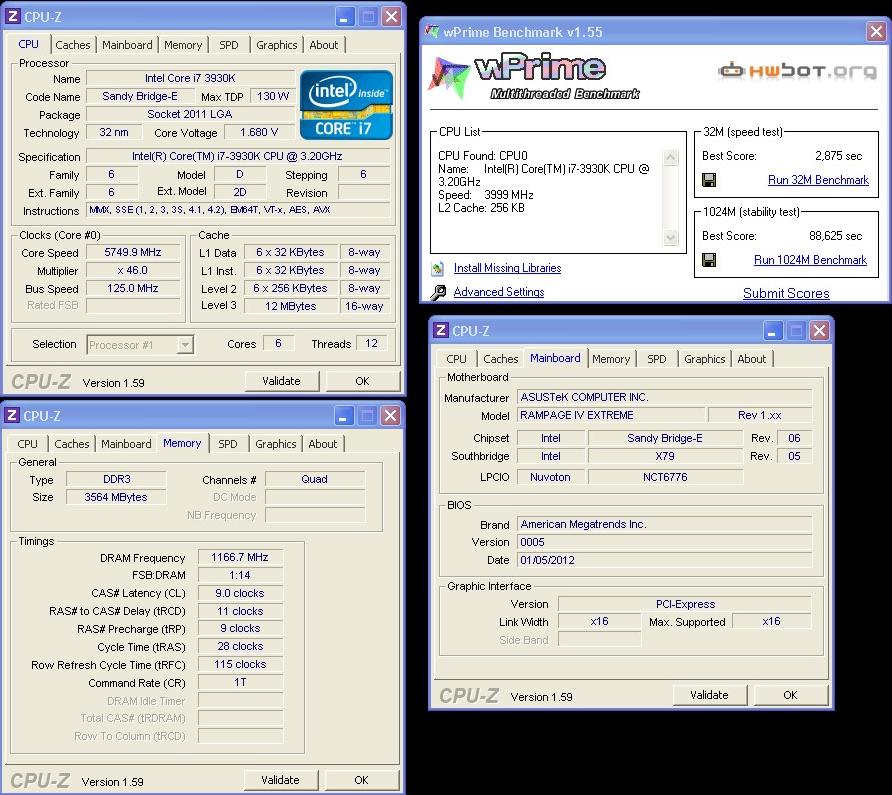Image resolution: width=892 pixels, height=795 pixels.
Task: Run the 1024M Benchmark
Action: (x=810, y=260)
